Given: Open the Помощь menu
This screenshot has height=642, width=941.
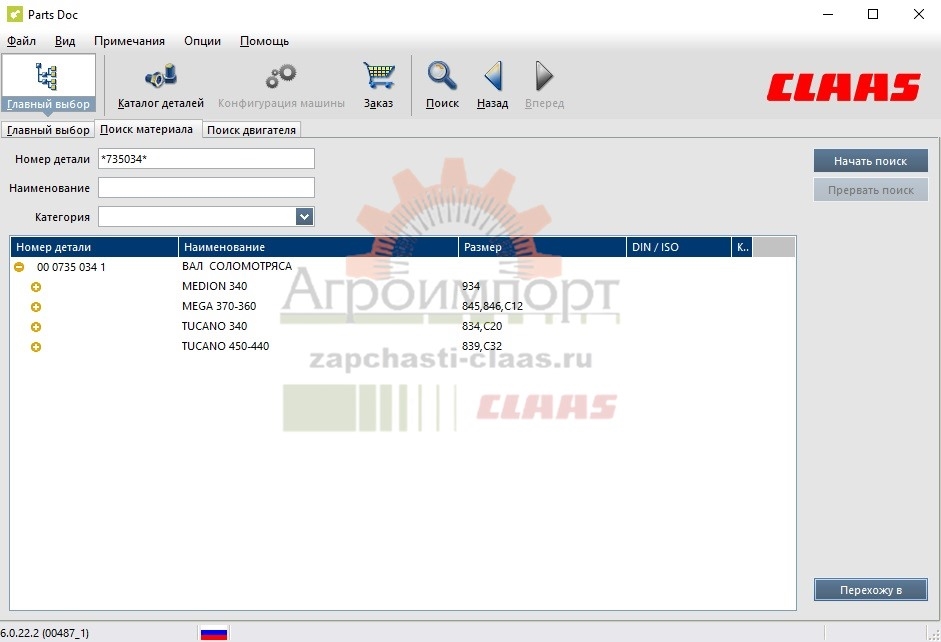Looking at the screenshot, I should [x=264, y=41].
